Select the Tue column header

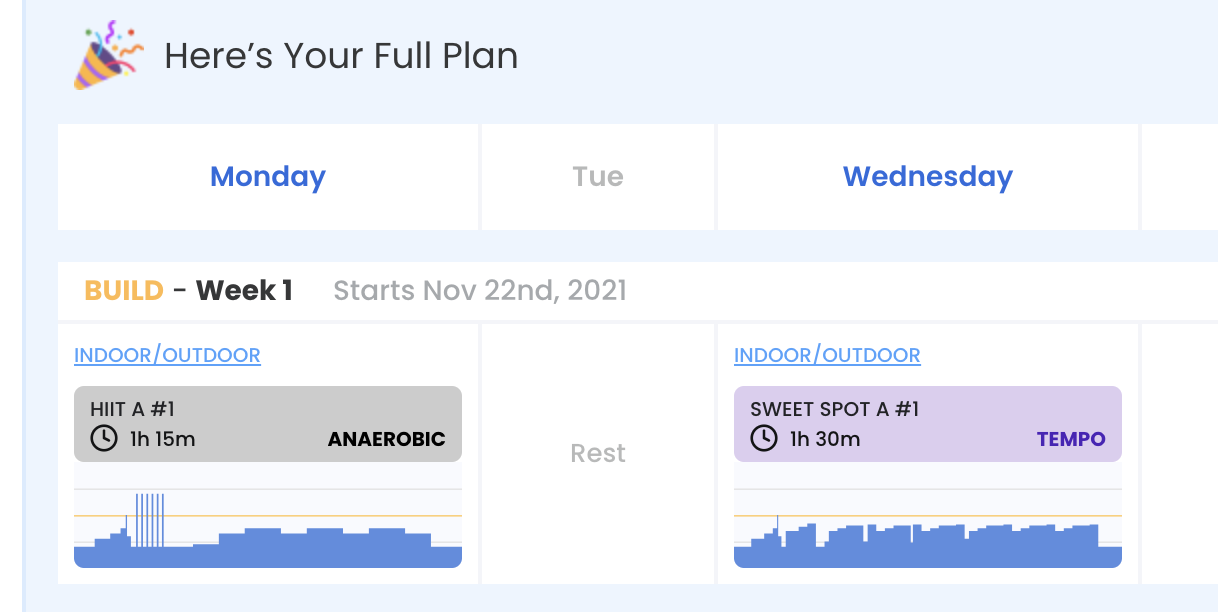coord(598,177)
